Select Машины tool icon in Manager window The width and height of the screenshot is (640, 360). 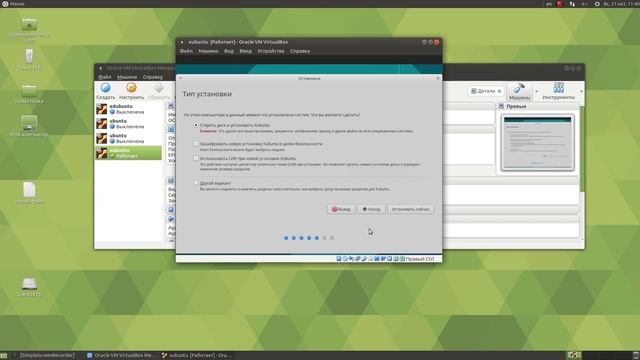coord(519,88)
